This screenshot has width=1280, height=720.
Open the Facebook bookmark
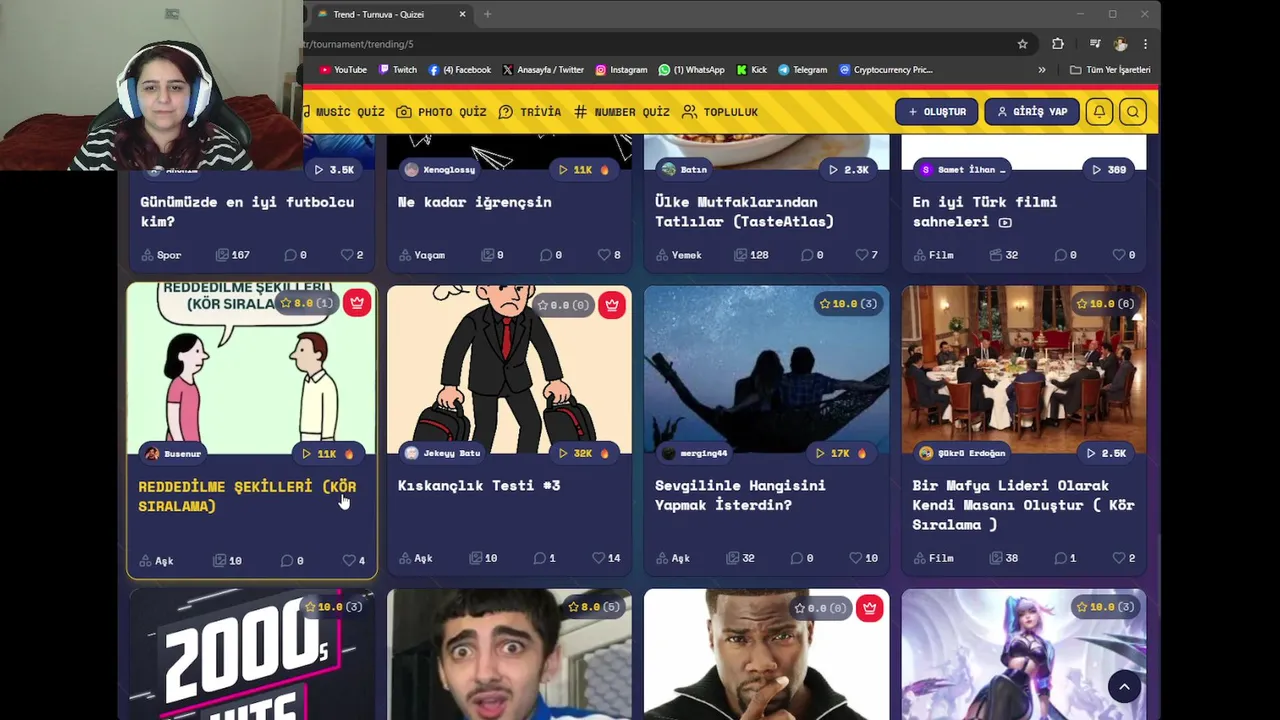459,70
